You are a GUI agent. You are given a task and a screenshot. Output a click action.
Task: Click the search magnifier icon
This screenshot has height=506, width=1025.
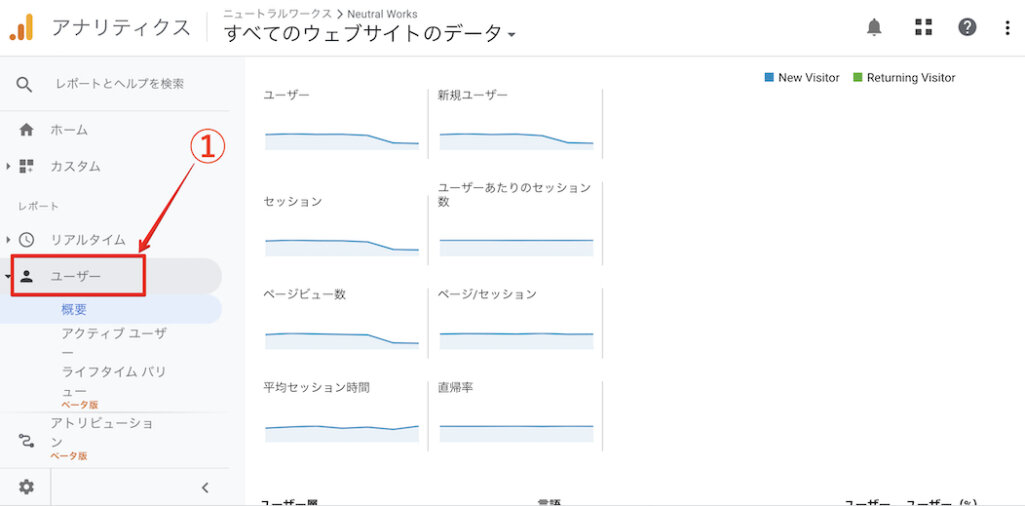[x=25, y=84]
